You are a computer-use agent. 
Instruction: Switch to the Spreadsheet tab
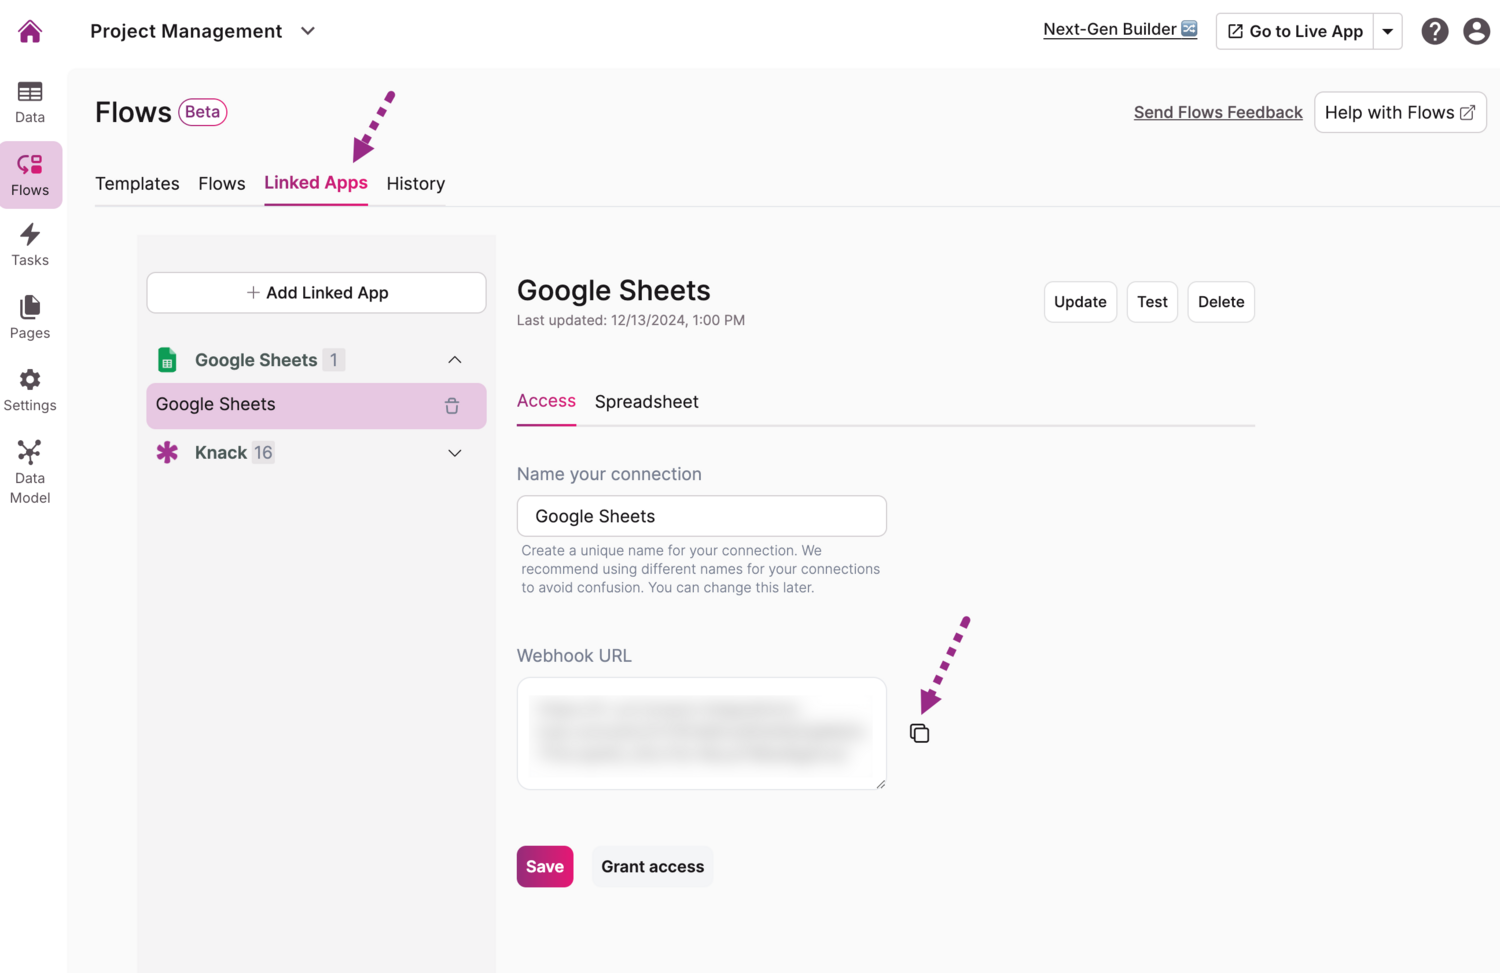646,402
